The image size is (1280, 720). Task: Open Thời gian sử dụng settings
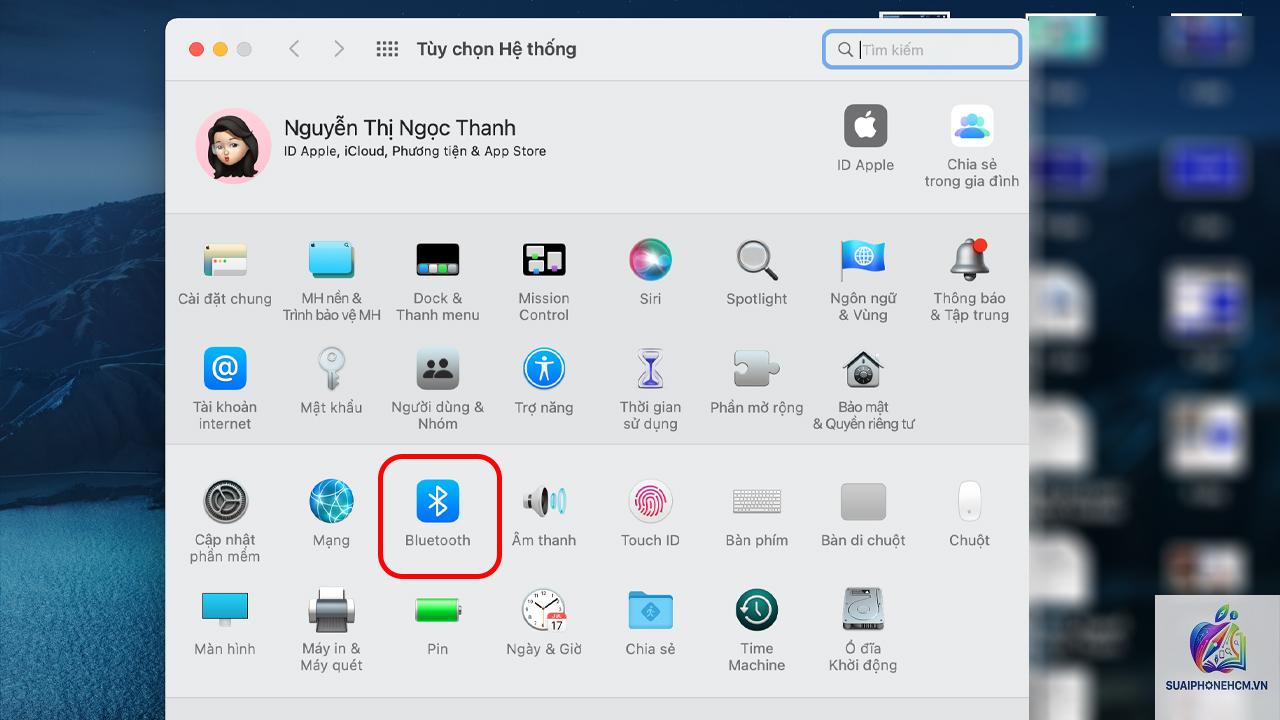click(650, 369)
